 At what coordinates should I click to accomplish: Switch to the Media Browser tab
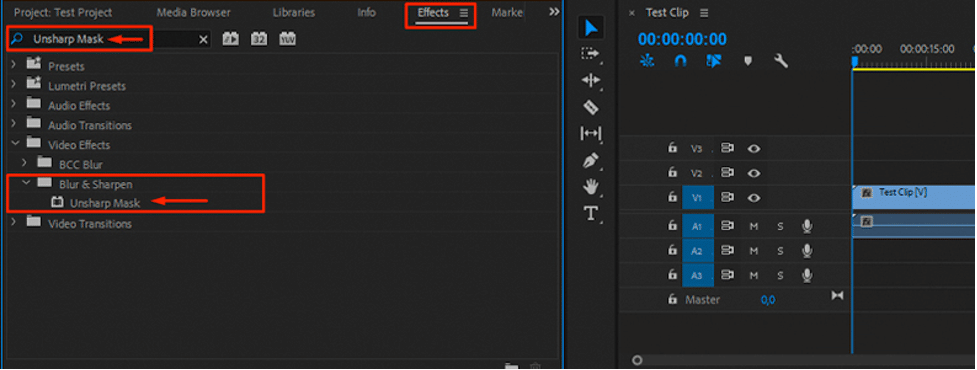[x=193, y=12]
